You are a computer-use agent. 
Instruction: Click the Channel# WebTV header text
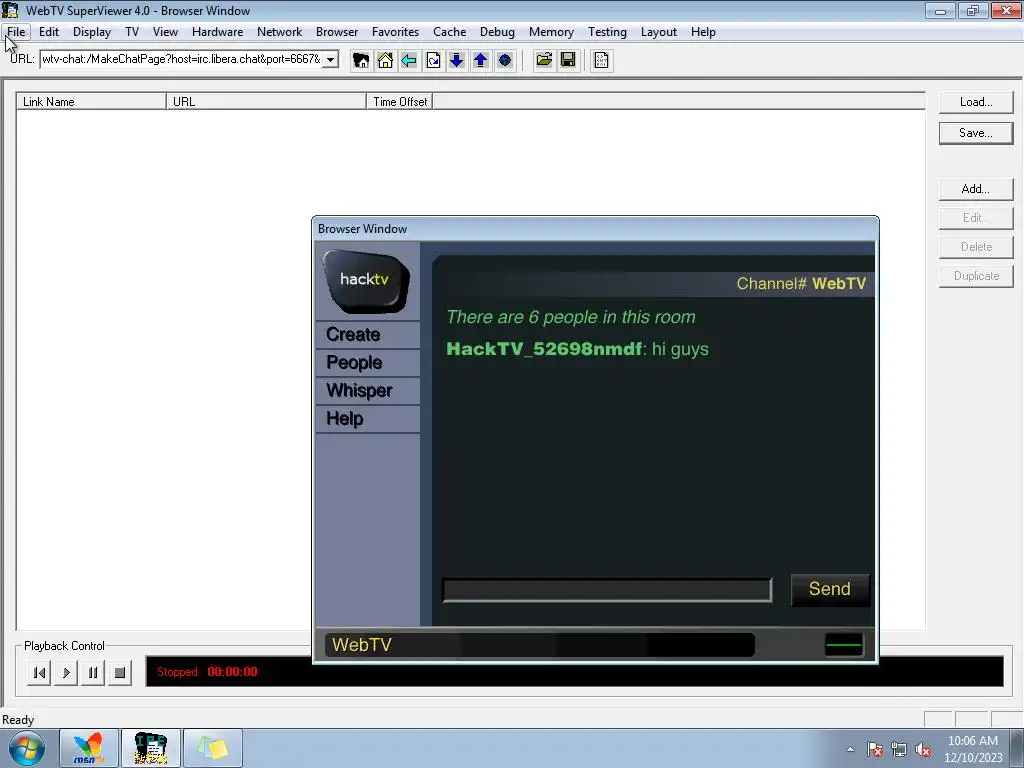point(801,284)
